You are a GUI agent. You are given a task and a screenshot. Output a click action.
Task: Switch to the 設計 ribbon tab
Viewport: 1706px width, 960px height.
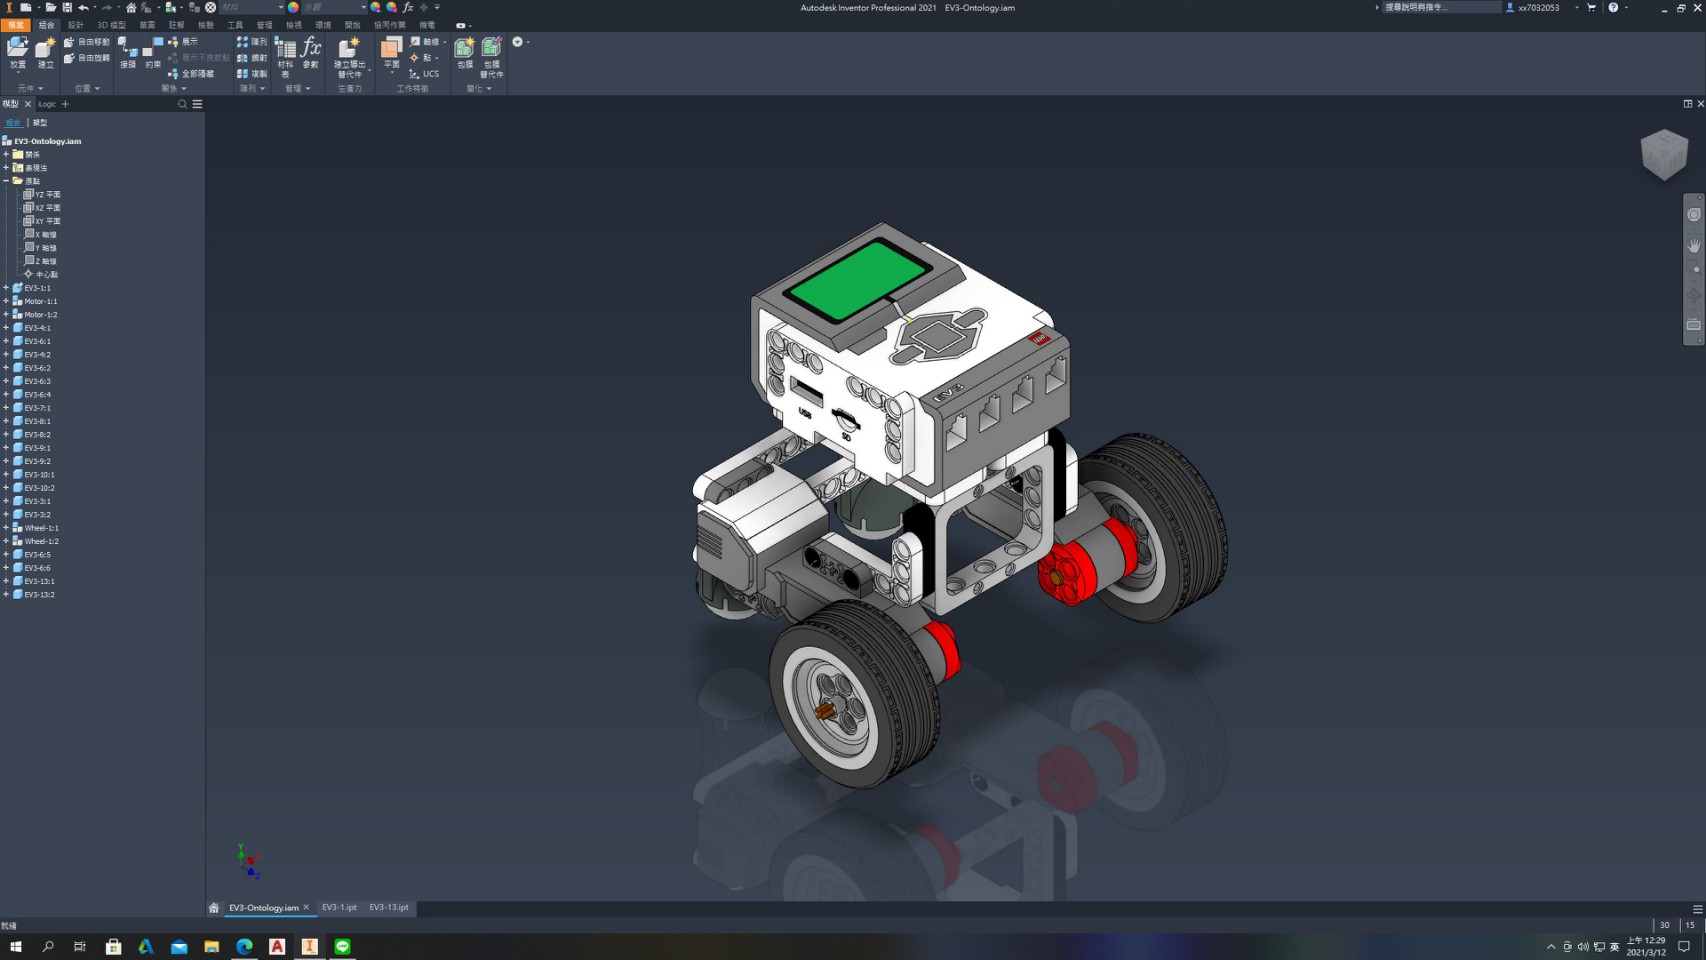[x=75, y=25]
